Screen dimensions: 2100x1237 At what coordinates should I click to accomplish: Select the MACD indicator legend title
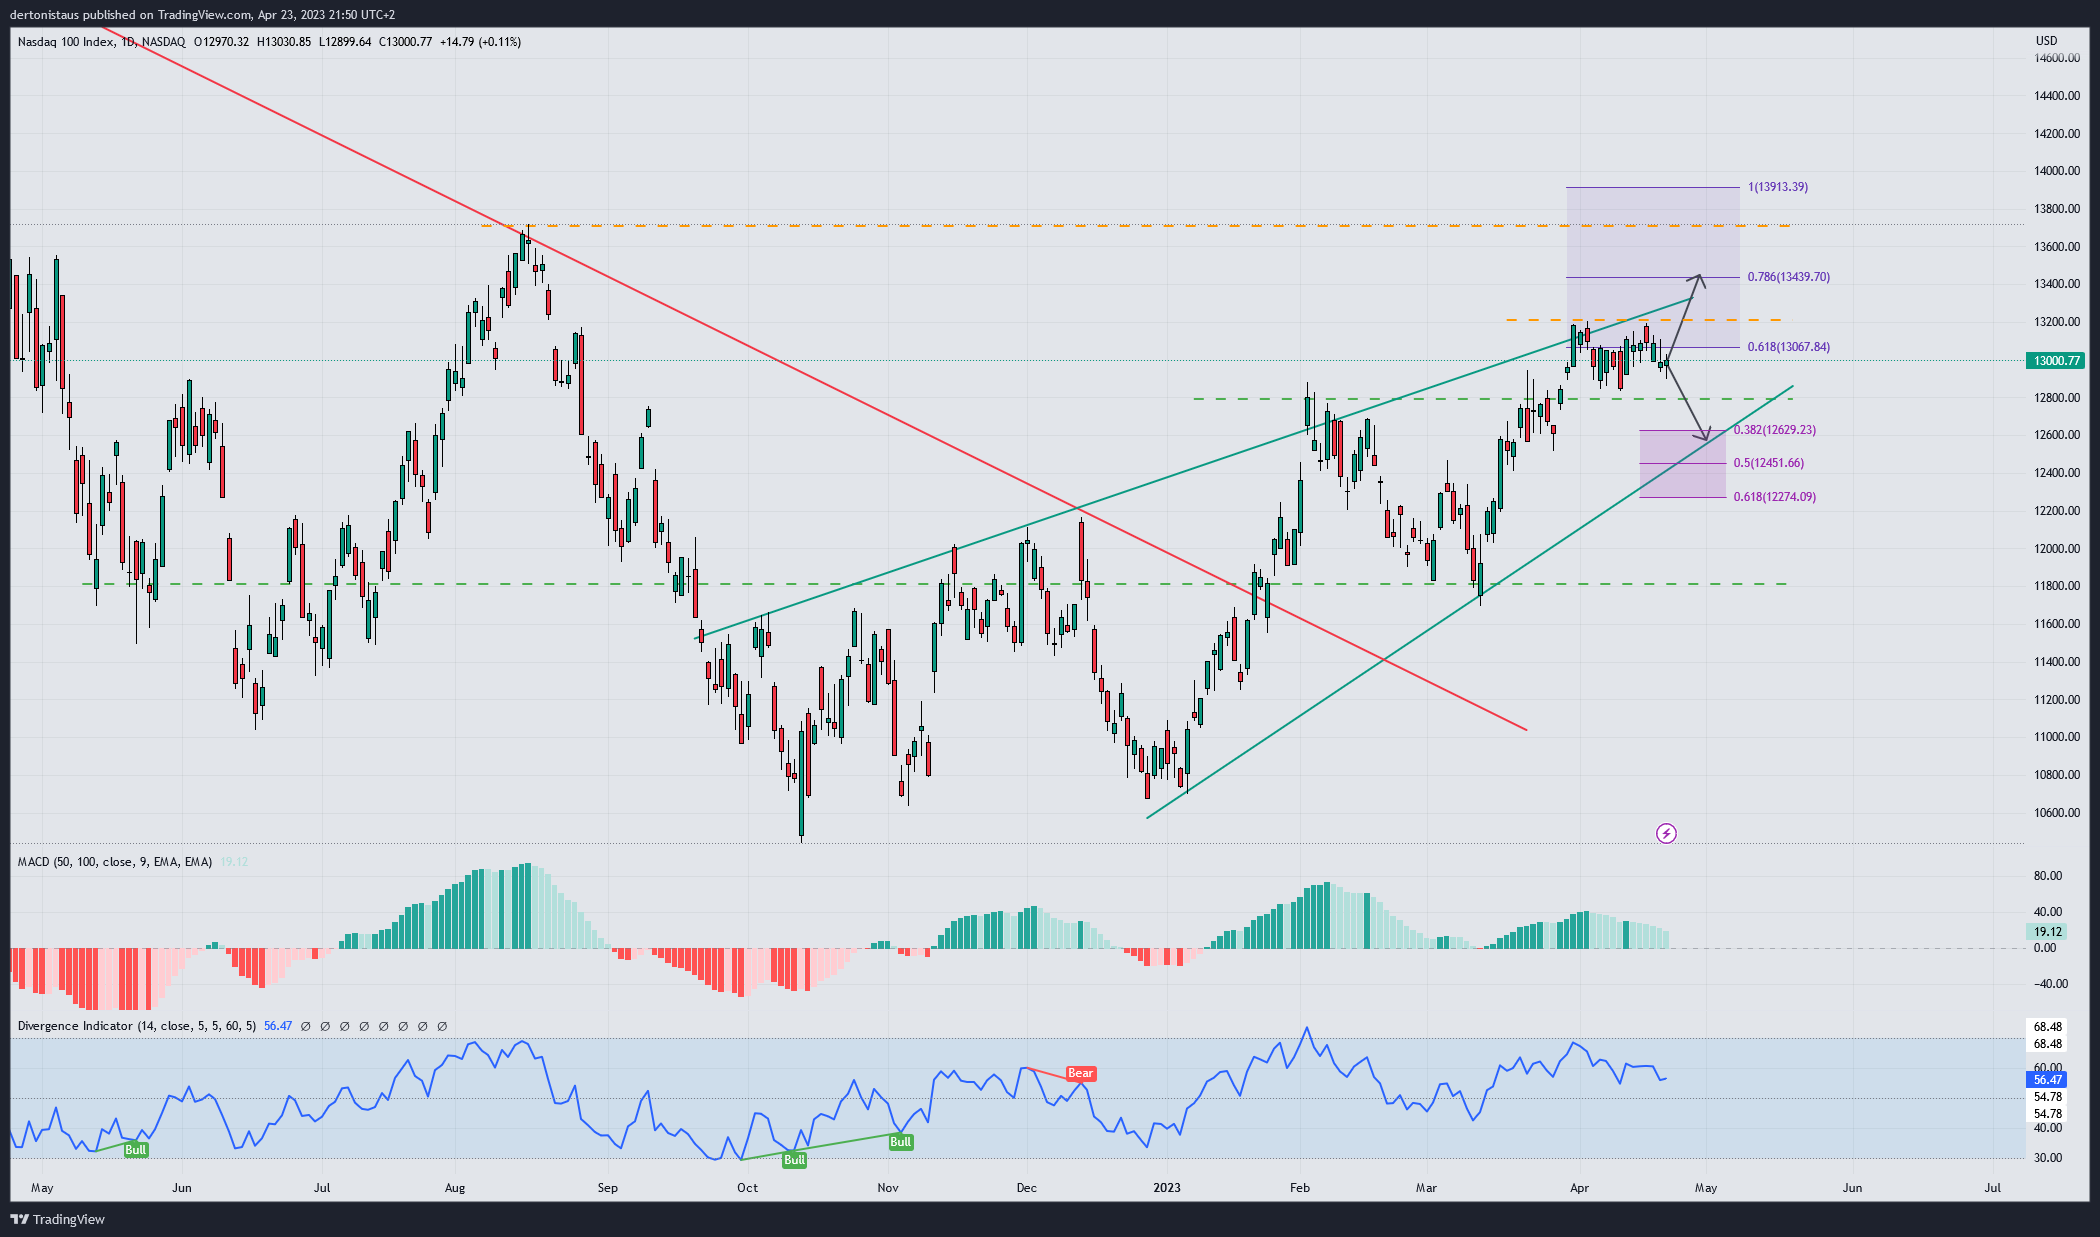click(114, 862)
